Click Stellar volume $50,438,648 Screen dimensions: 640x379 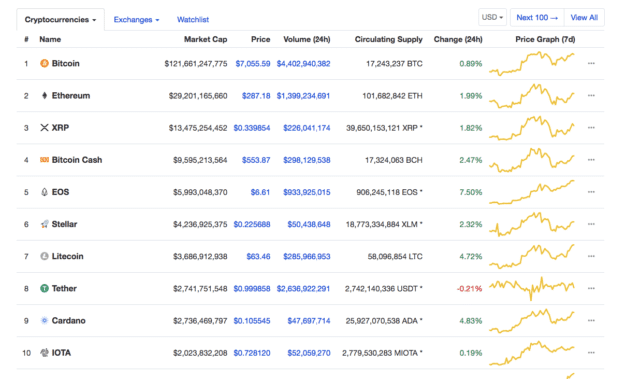click(309, 224)
